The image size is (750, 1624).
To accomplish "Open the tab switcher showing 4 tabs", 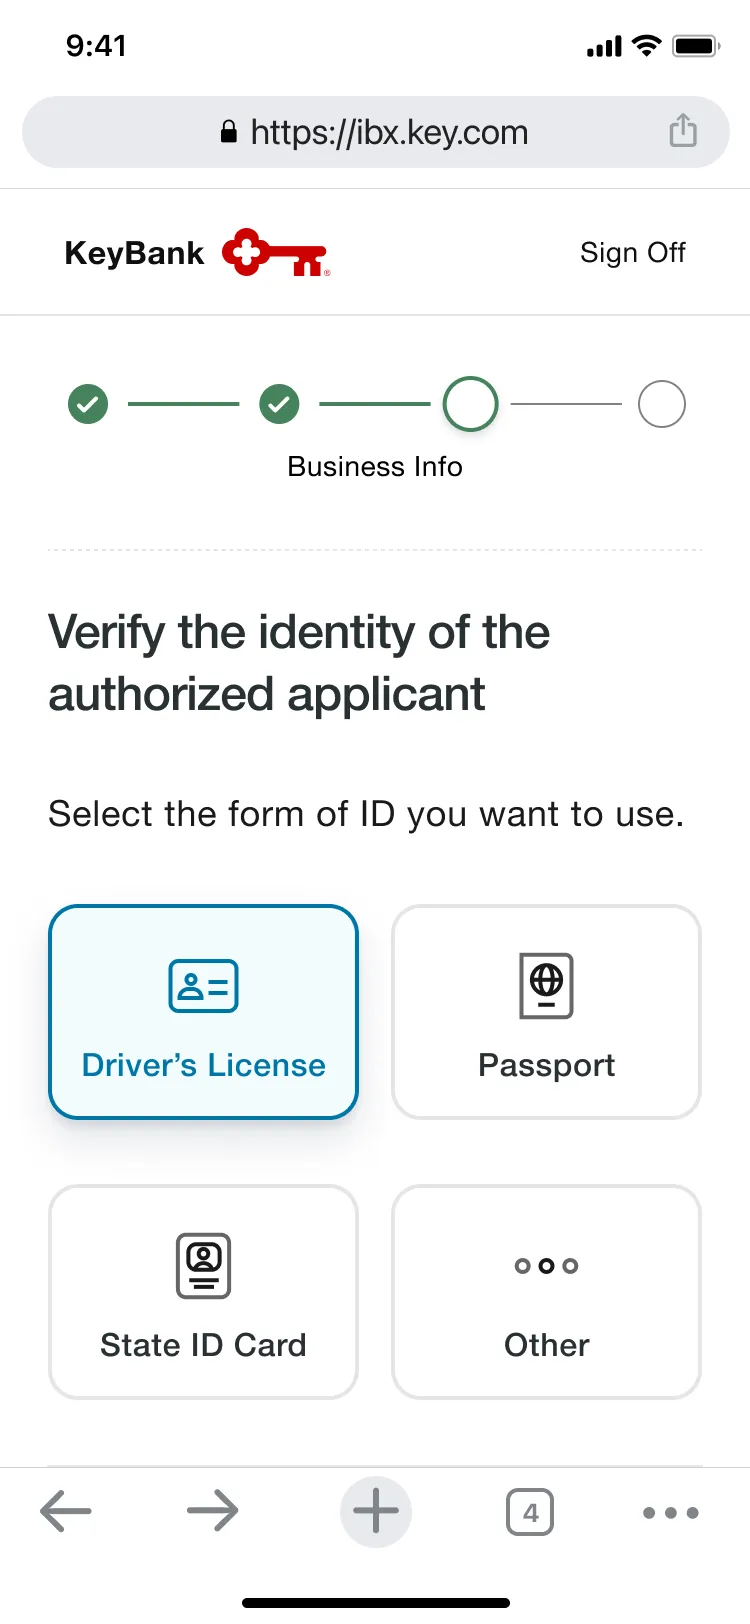I will pos(530,1512).
